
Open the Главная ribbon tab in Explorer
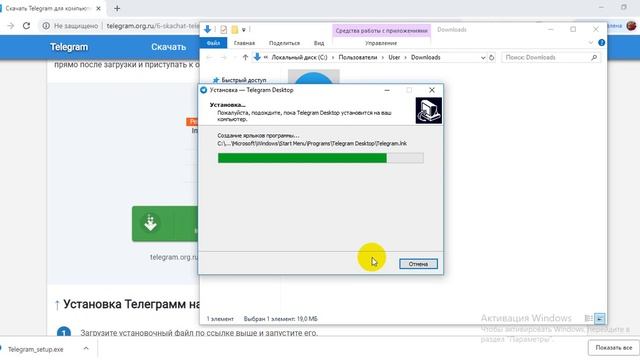pos(244,43)
